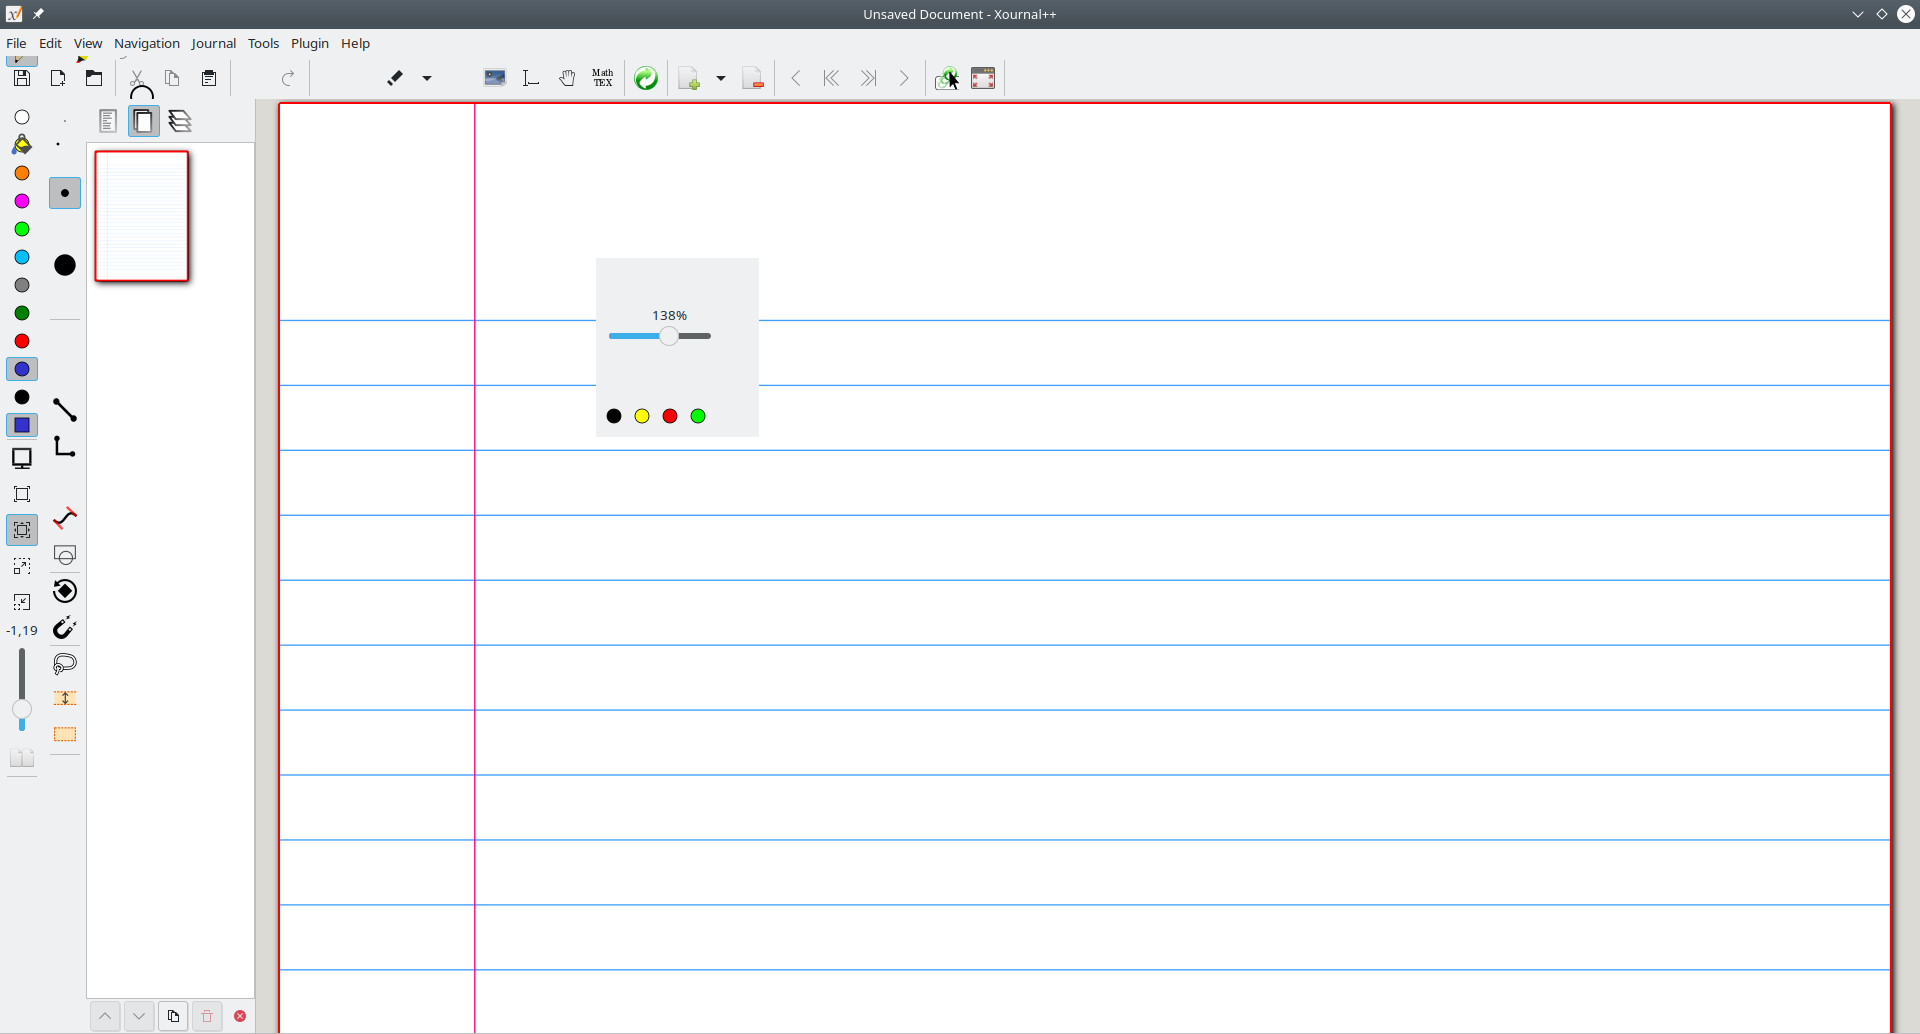The width and height of the screenshot is (1920, 1034).
Task: Click the page thumbnail in the sidebar
Action: point(141,216)
